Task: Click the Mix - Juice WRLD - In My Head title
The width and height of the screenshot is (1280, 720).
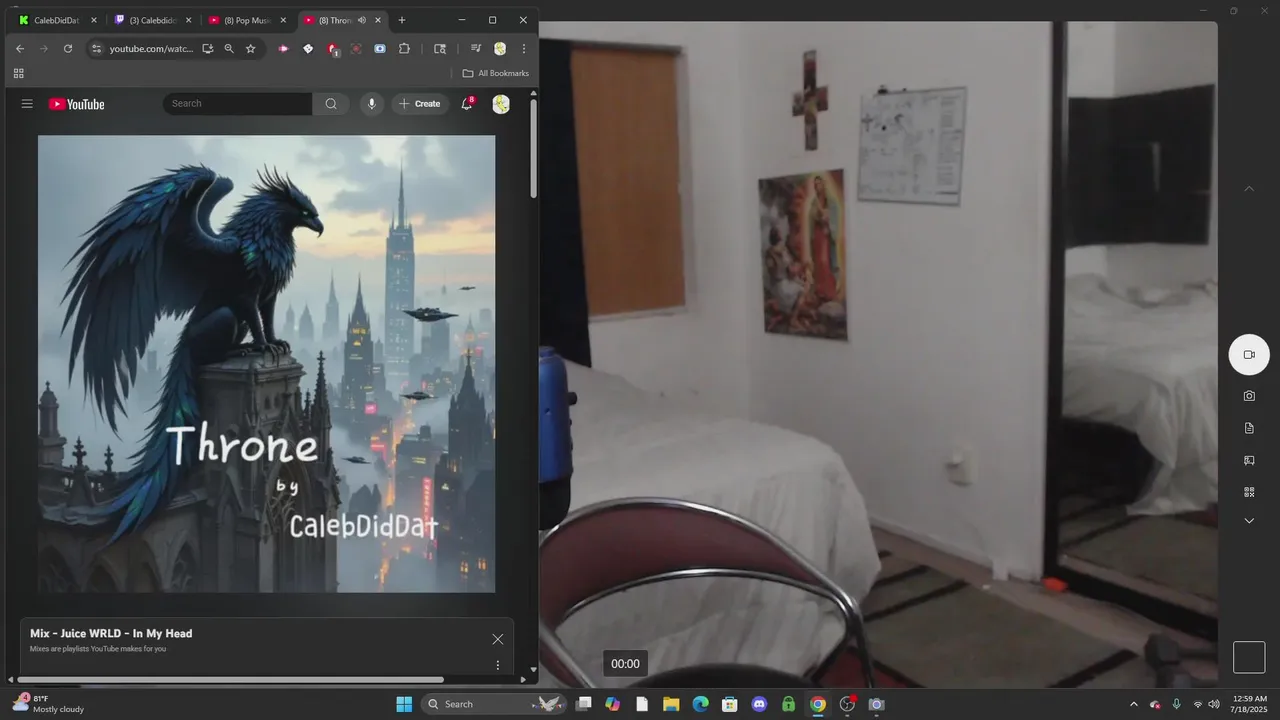Action: click(x=111, y=633)
